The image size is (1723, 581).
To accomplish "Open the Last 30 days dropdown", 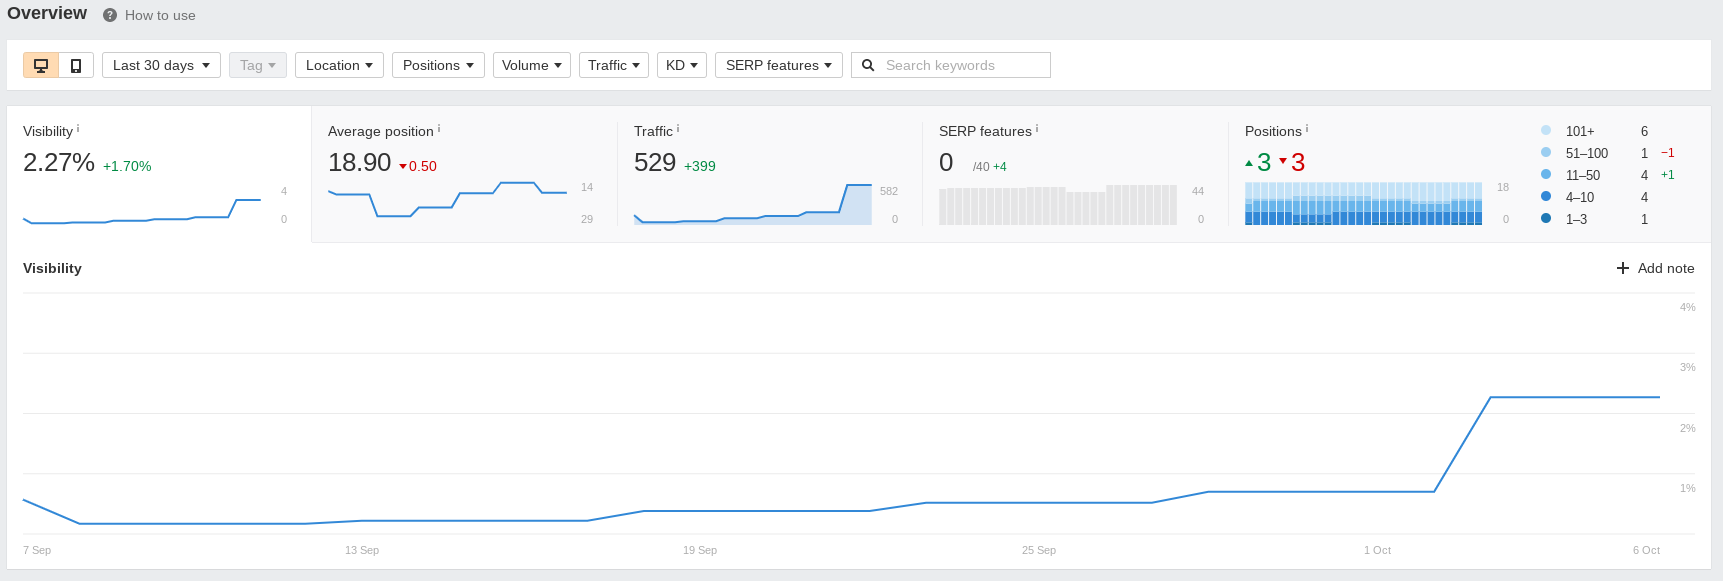I will click(x=161, y=65).
